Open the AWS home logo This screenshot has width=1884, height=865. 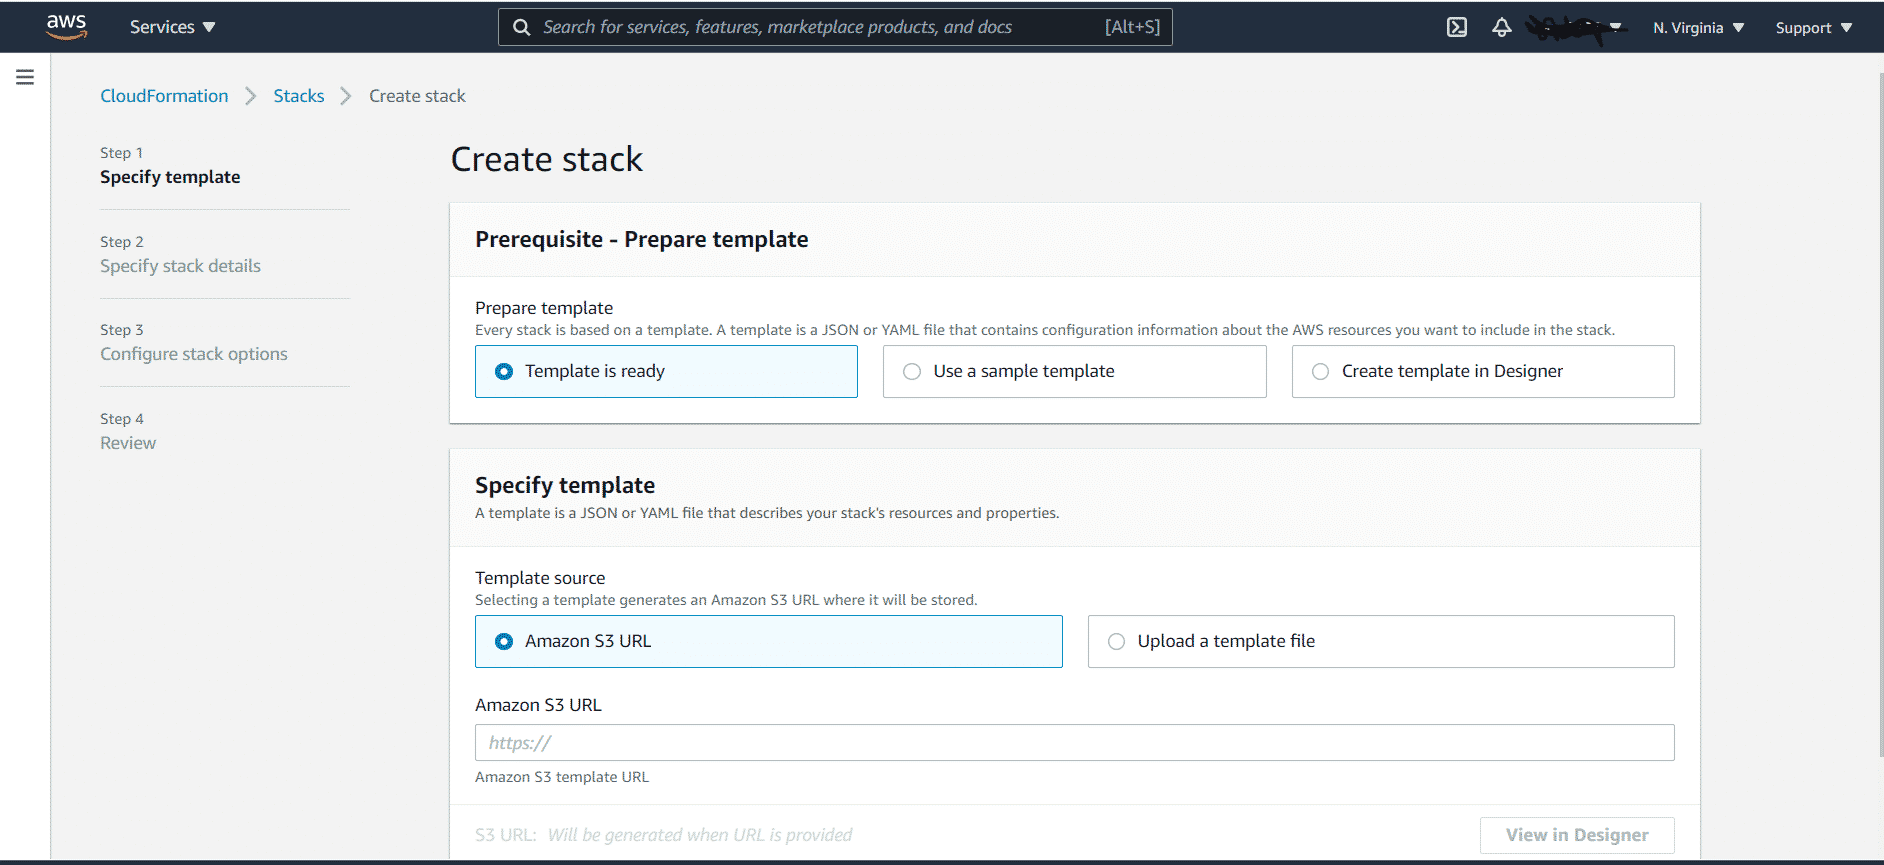[x=66, y=27]
